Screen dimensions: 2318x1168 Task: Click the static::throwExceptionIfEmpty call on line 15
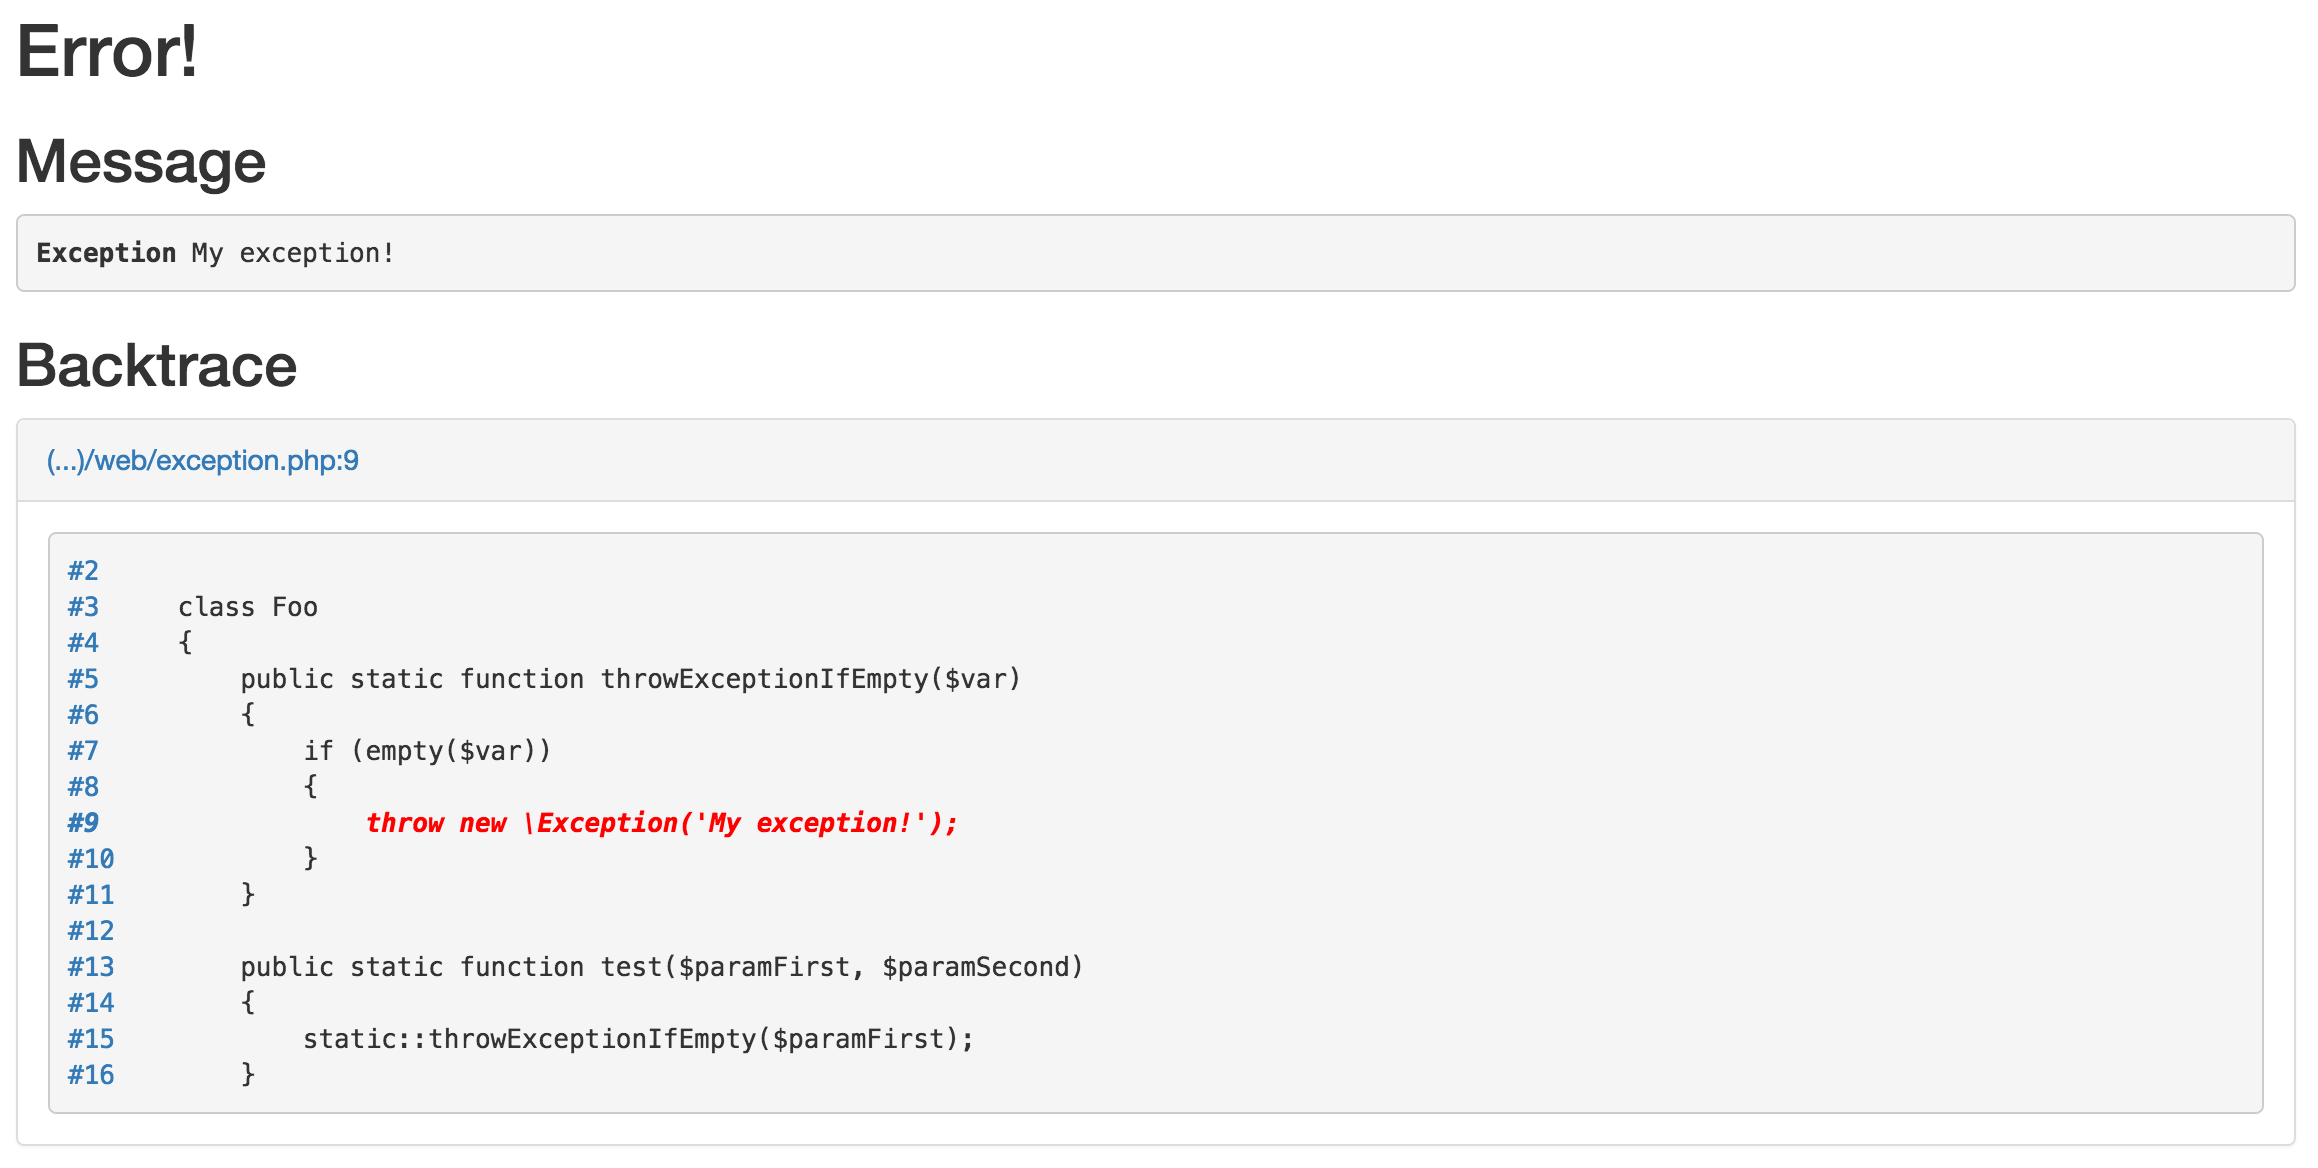638,1039
